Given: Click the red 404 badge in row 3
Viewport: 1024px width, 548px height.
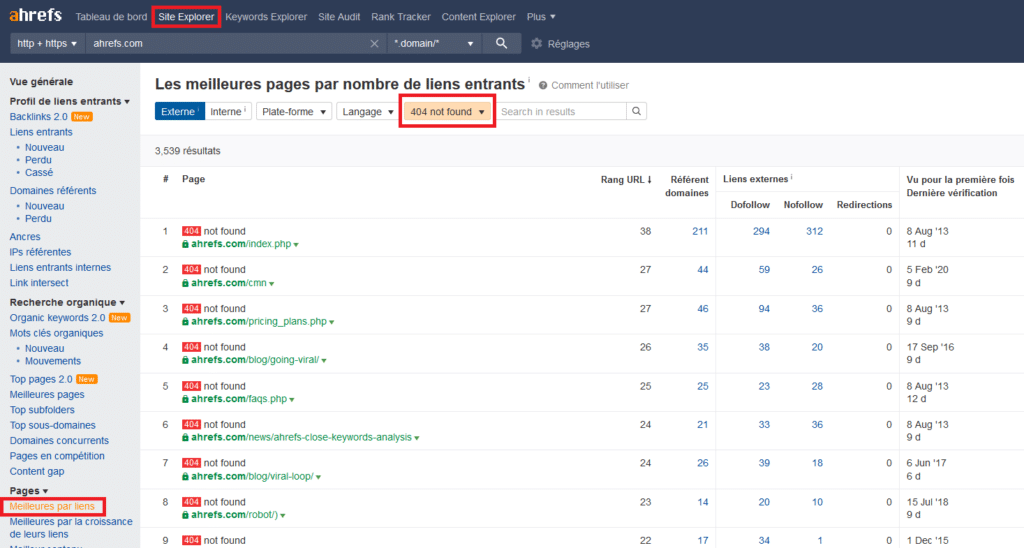Looking at the screenshot, I should pyautogui.click(x=192, y=309).
